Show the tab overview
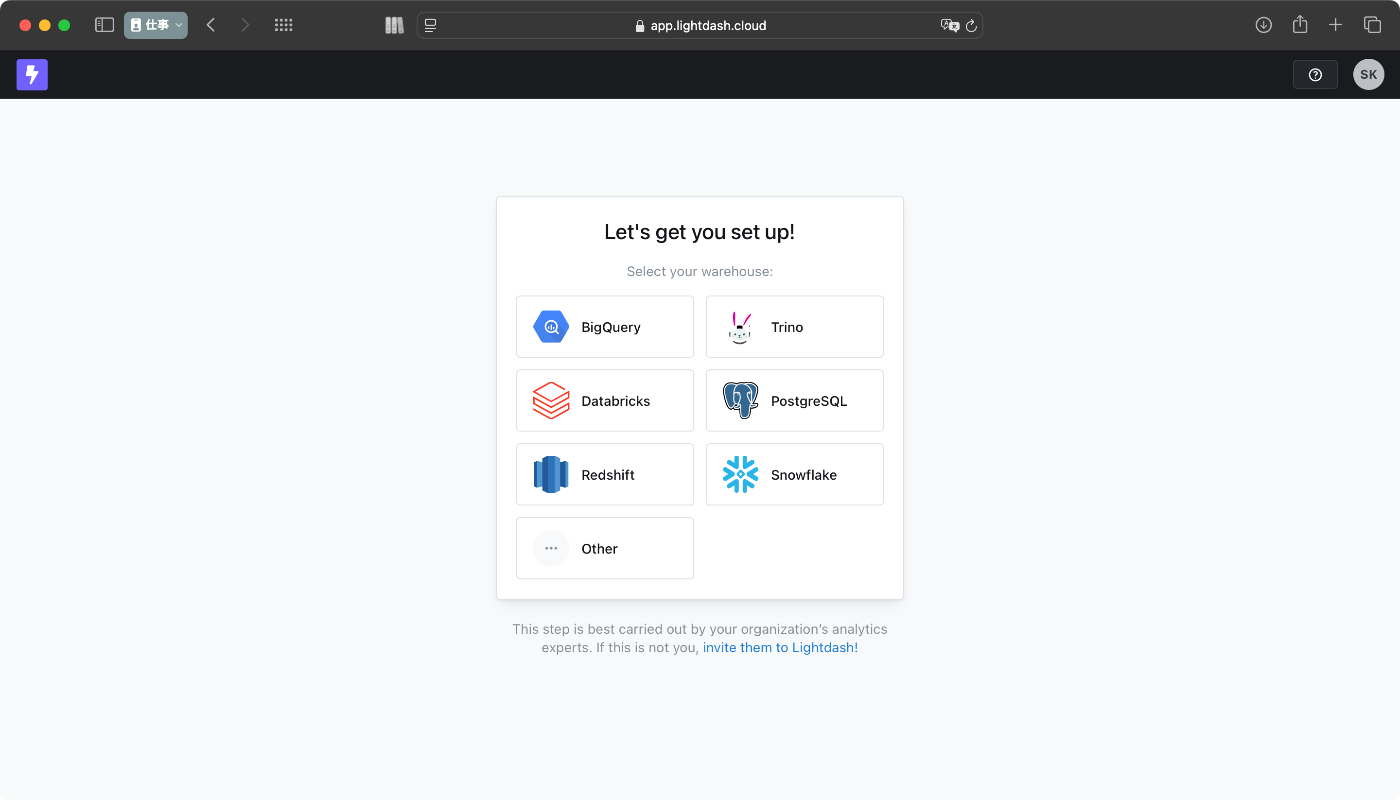1400x800 pixels. 1372,25
